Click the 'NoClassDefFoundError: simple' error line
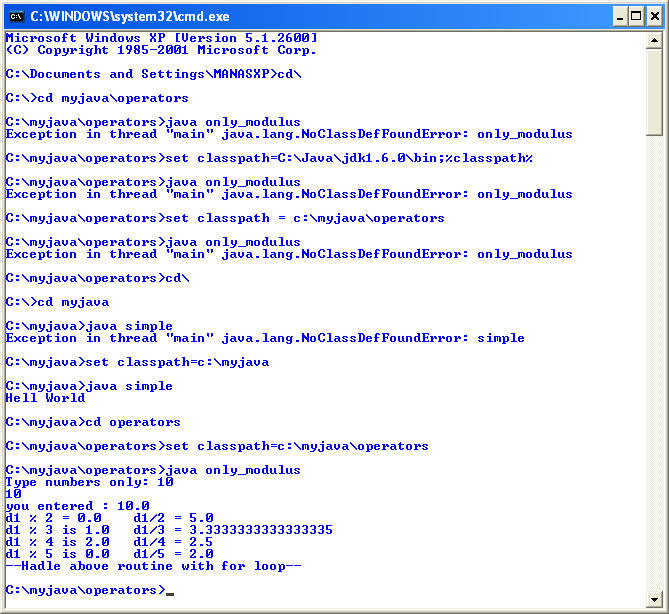The height and width of the screenshot is (614, 669). pos(265,338)
